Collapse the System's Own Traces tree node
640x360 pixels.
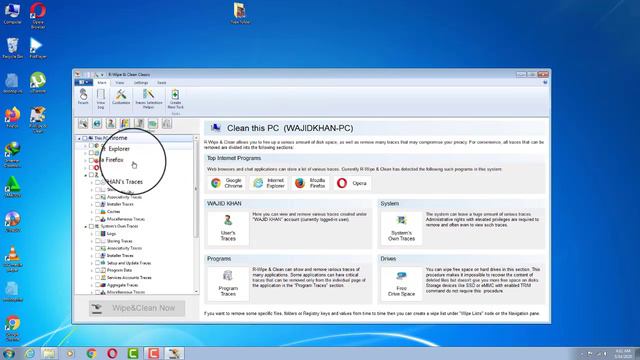(x=86, y=226)
